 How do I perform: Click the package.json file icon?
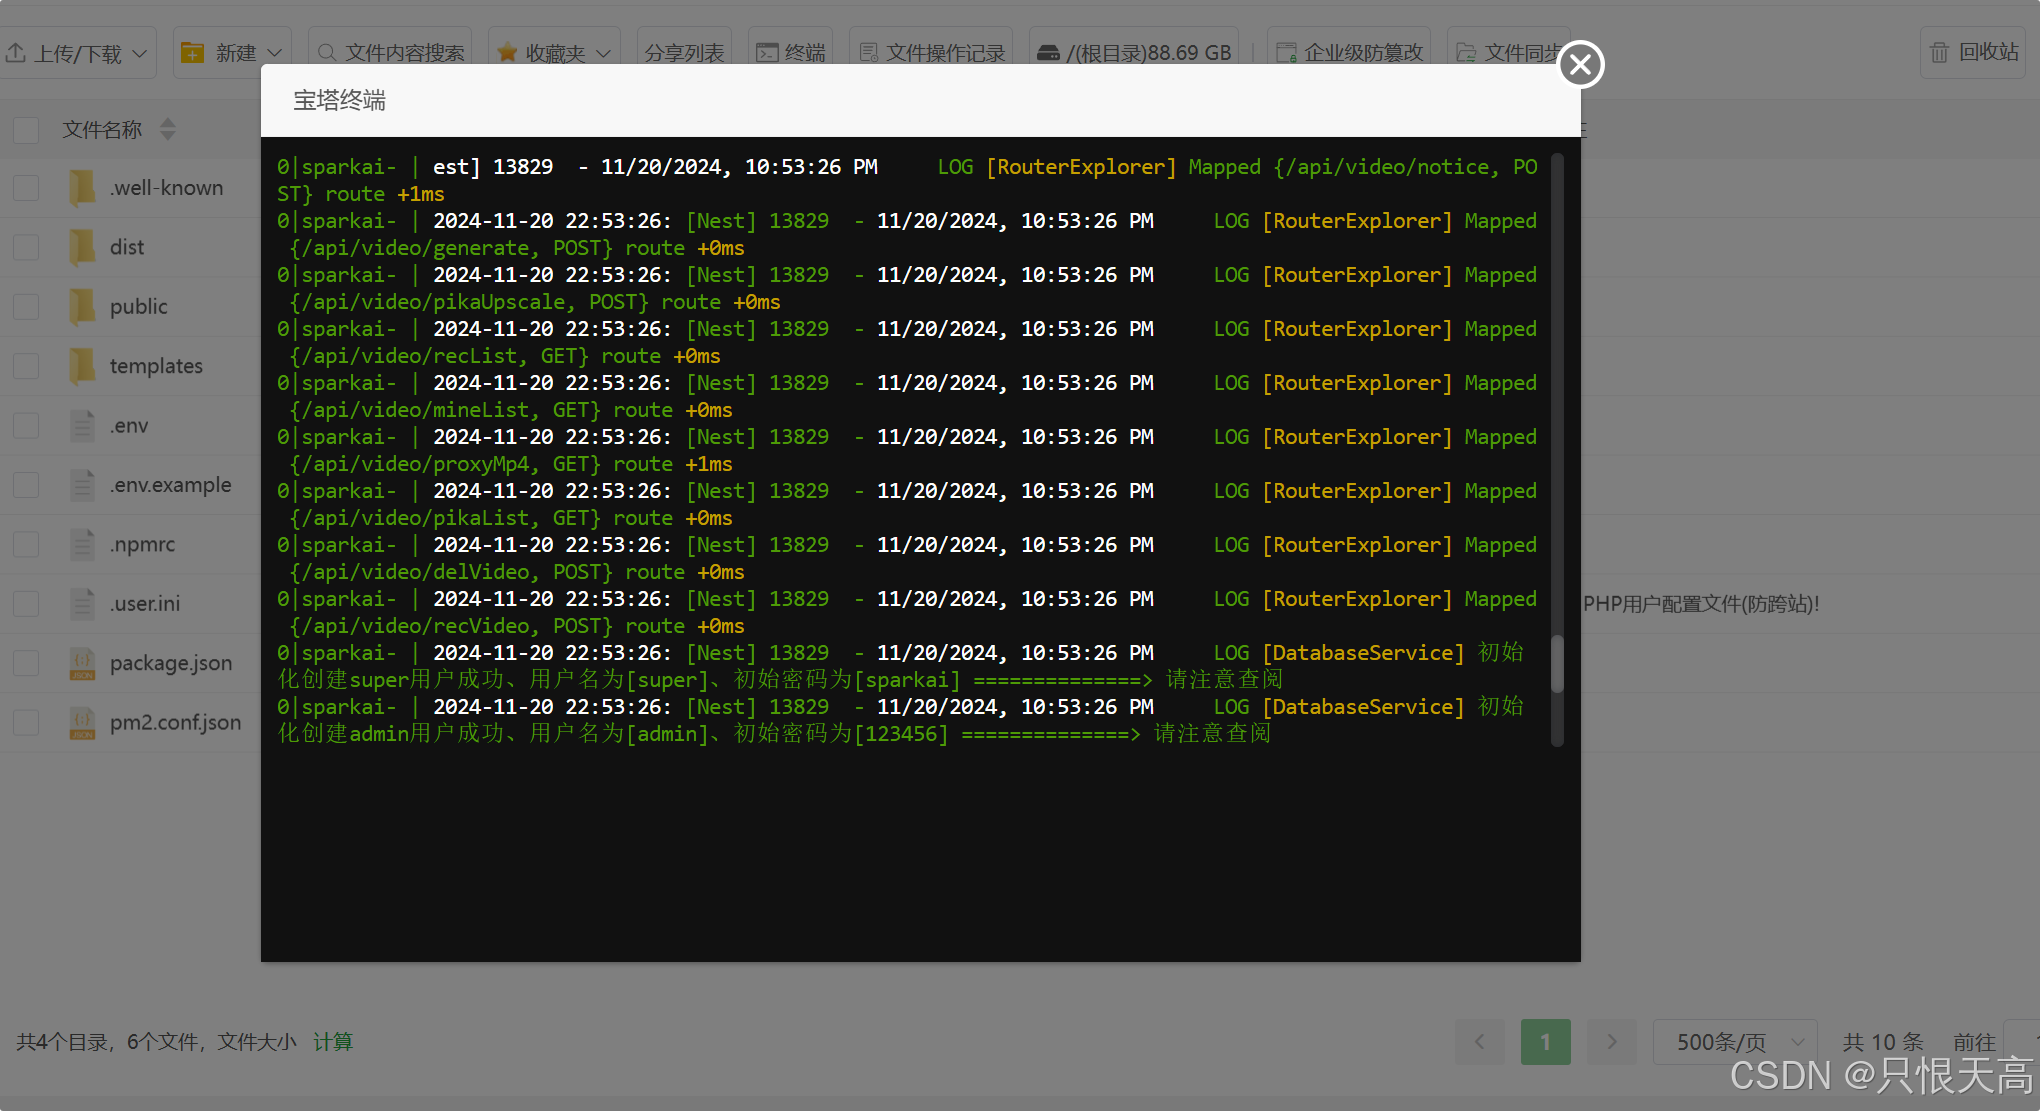(82, 663)
